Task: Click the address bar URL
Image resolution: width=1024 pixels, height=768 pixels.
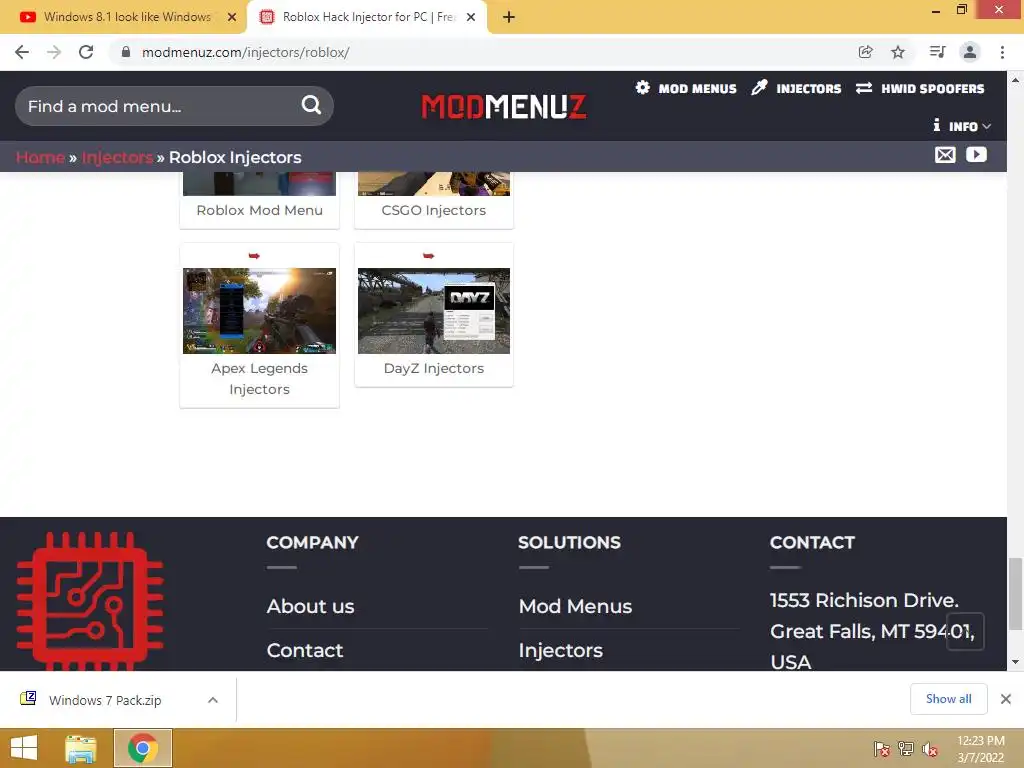Action: coord(246,52)
